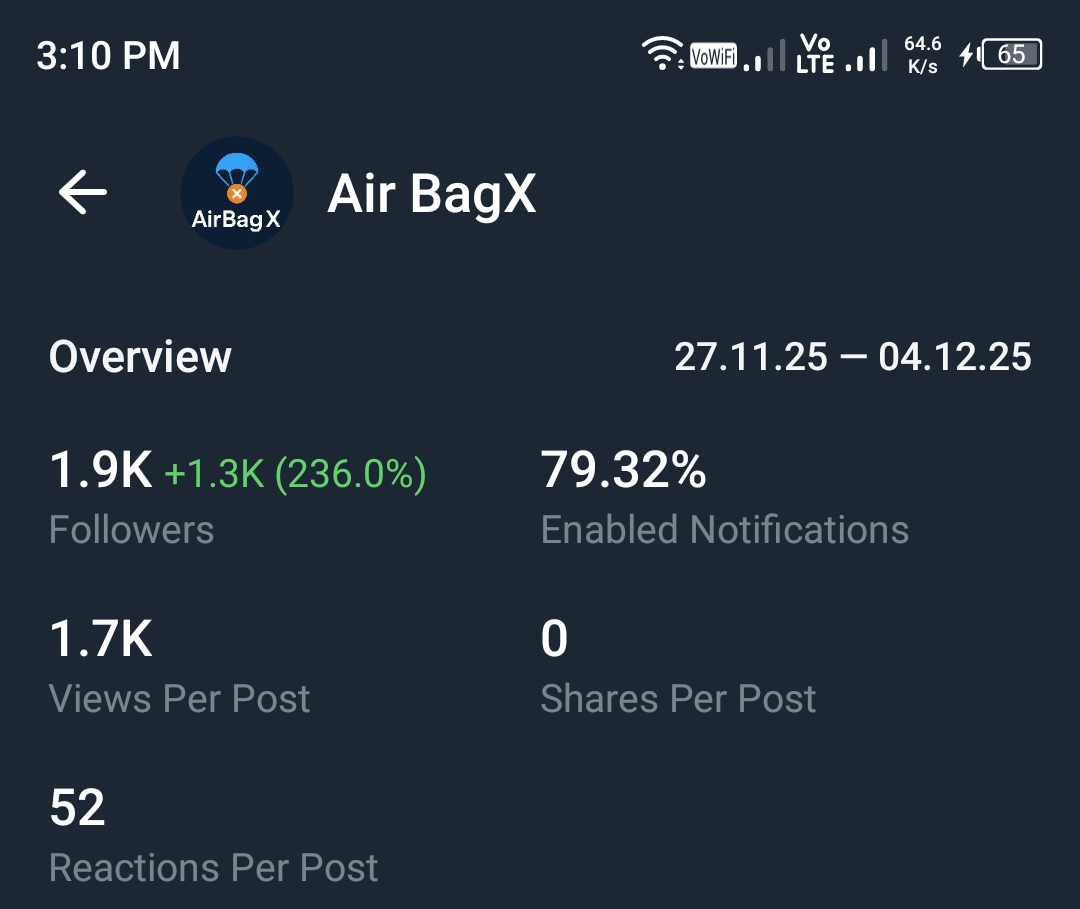Image resolution: width=1080 pixels, height=909 pixels.
Task: Tap the Reactions Per Post value 52
Action: 77,807
